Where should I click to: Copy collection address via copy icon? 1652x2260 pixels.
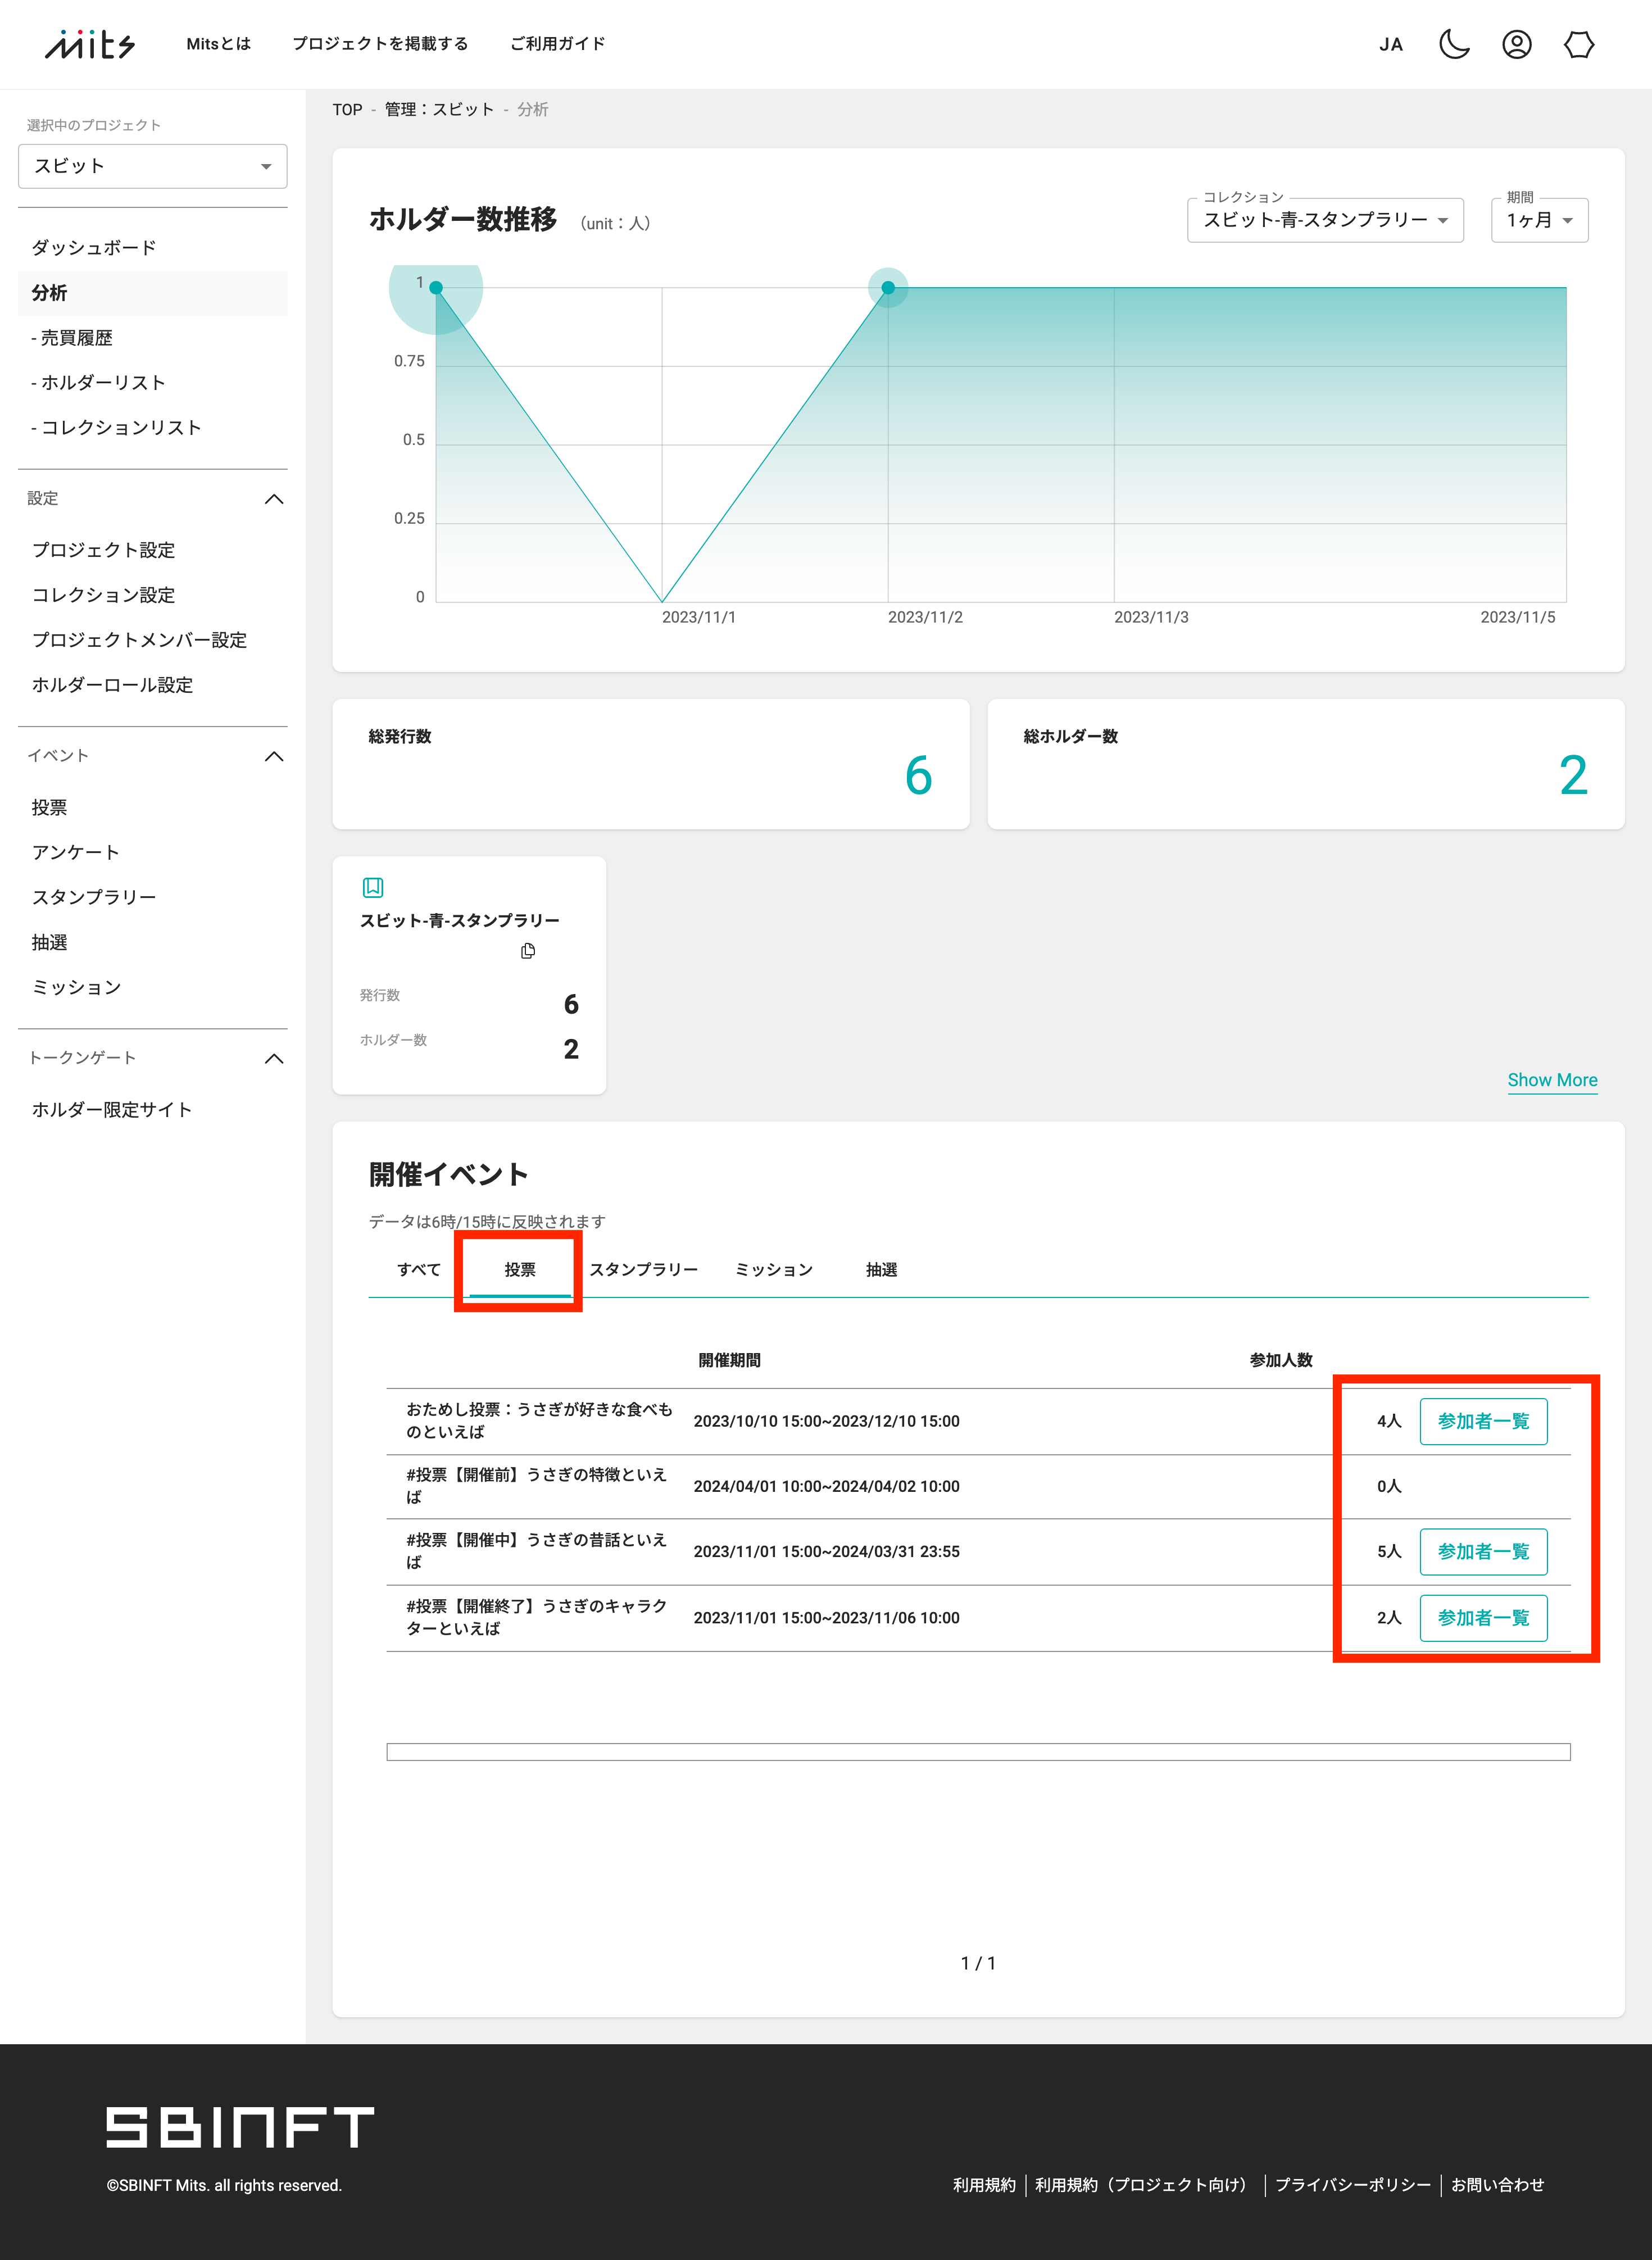coord(528,951)
